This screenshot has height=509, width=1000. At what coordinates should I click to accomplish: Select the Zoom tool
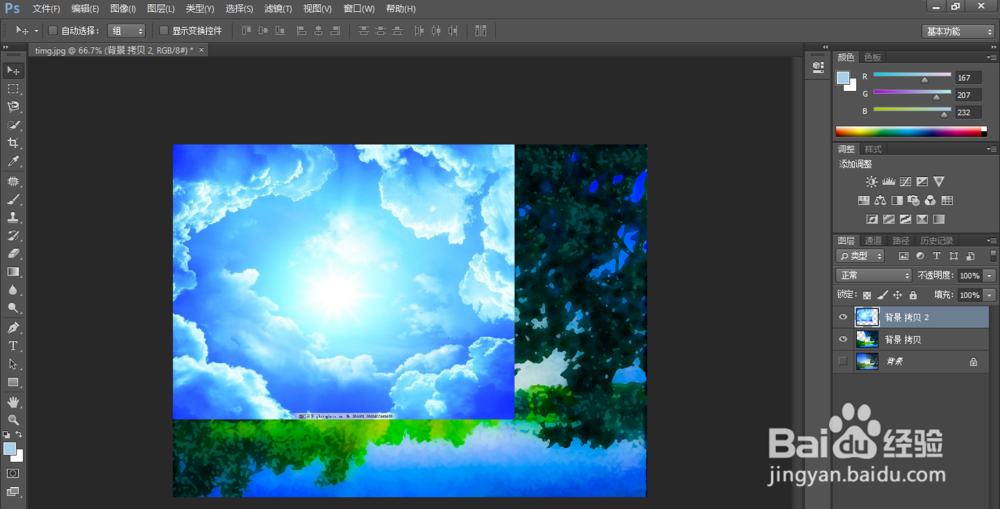click(13, 420)
